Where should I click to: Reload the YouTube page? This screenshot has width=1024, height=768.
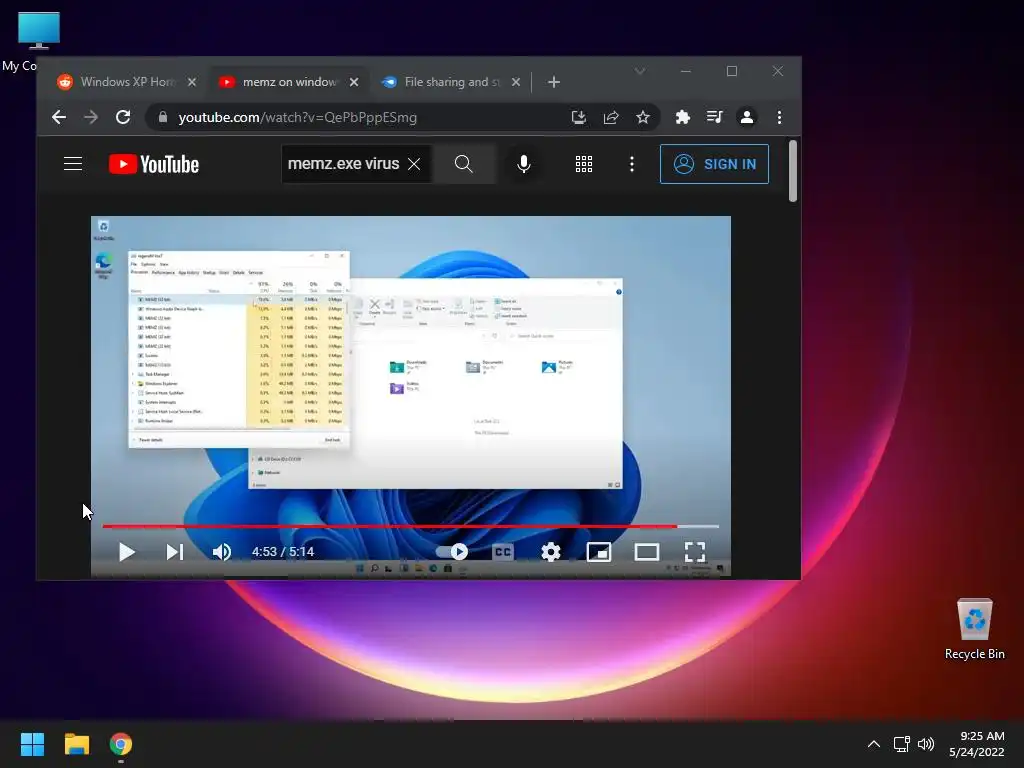tap(123, 118)
